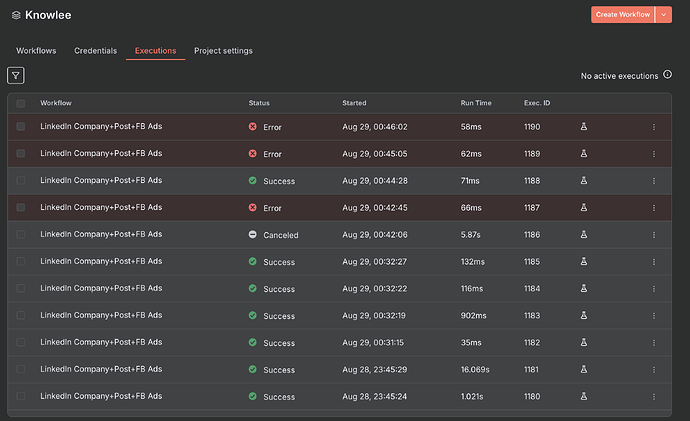
Task: Open workflow name in execution 1180 row
Action: click(101, 396)
